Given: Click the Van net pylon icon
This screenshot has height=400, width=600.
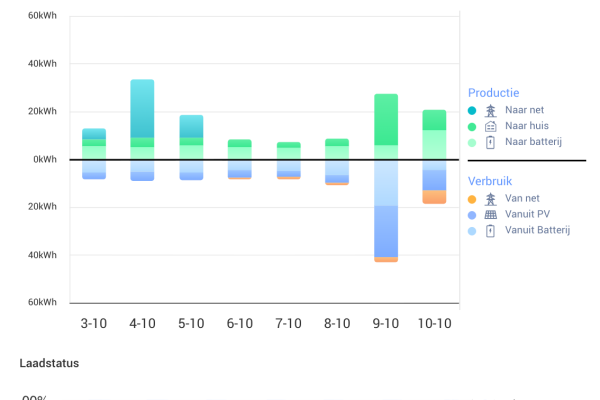Looking at the screenshot, I should point(490,198).
